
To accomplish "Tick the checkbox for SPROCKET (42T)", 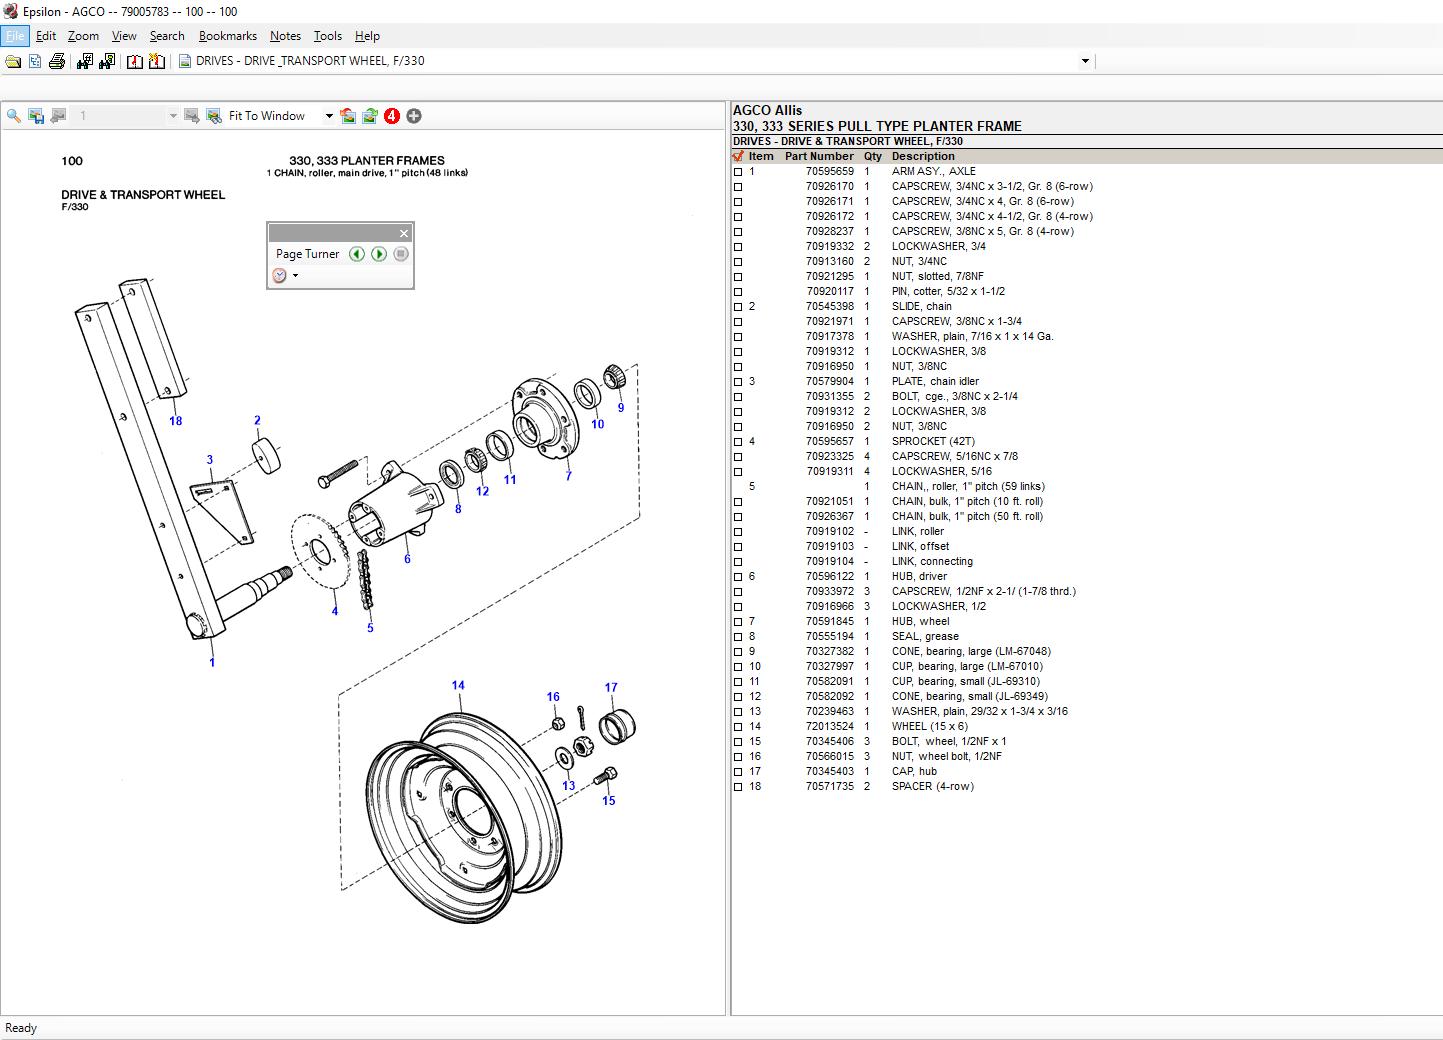I will [738, 442].
